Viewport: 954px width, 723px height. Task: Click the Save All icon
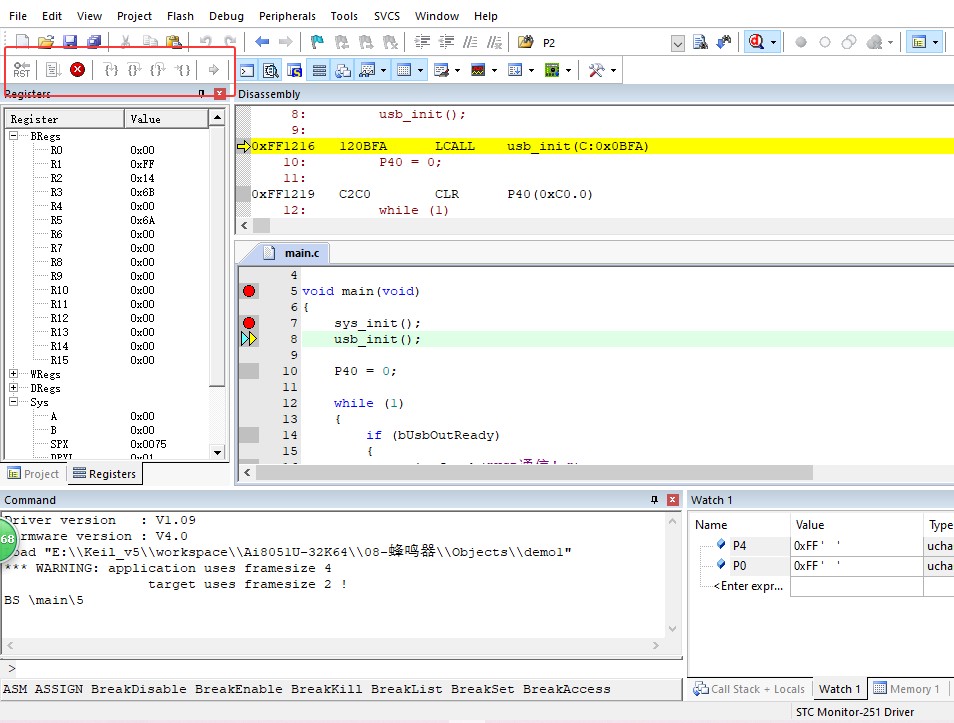pyautogui.click(x=94, y=42)
